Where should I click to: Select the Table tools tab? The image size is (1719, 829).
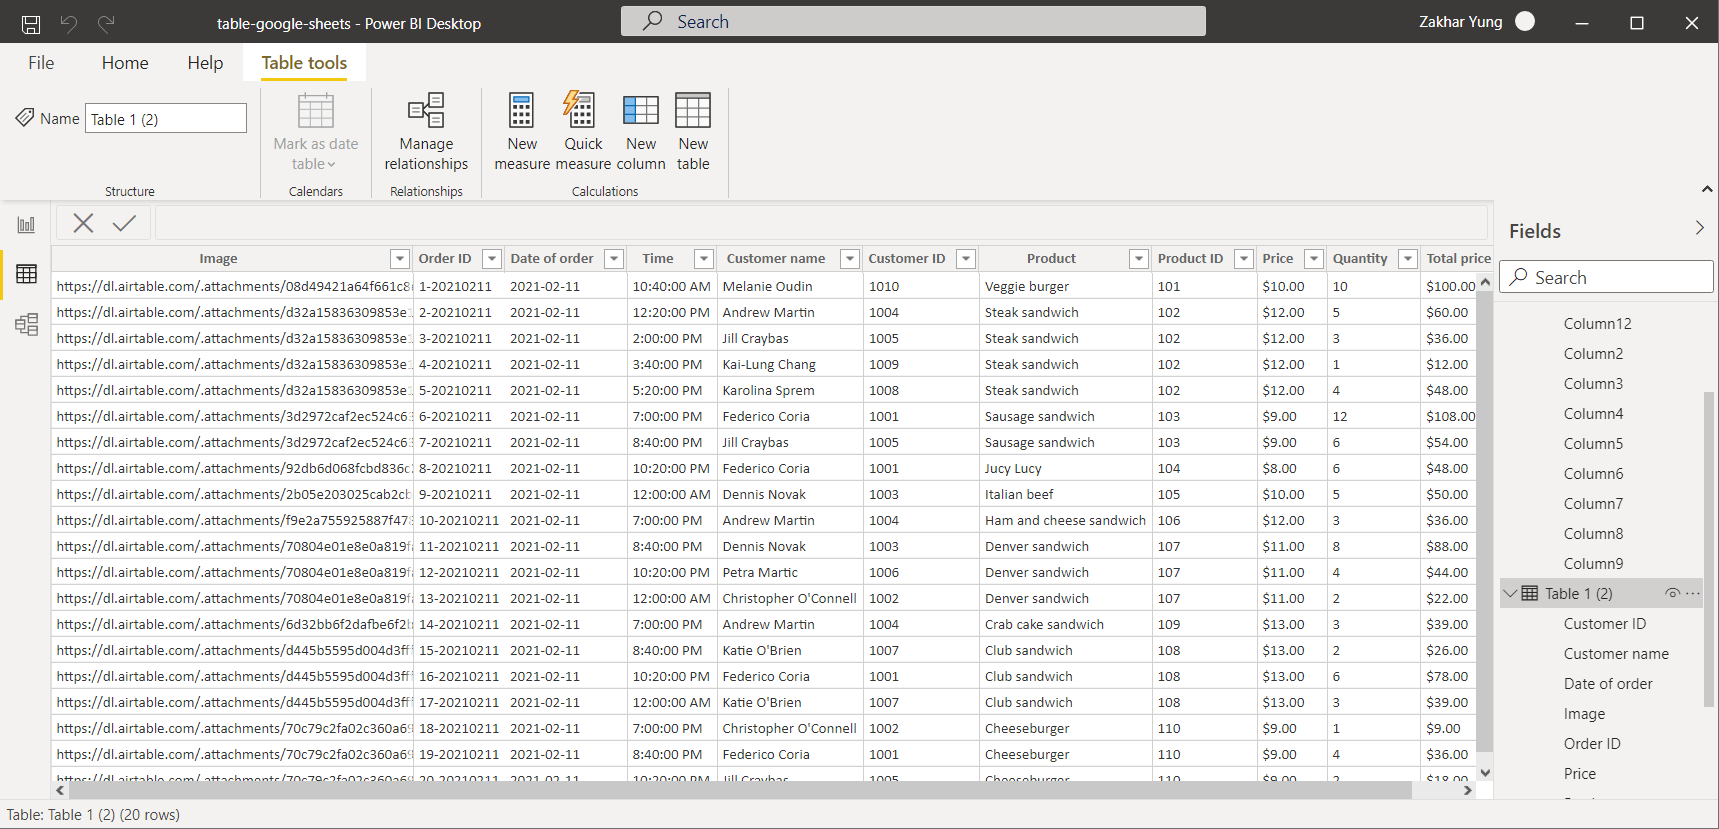click(x=304, y=63)
